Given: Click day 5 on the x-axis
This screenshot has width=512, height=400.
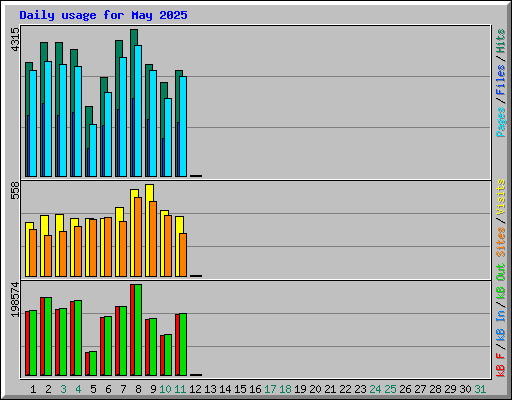Looking at the screenshot, I should [93, 389].
